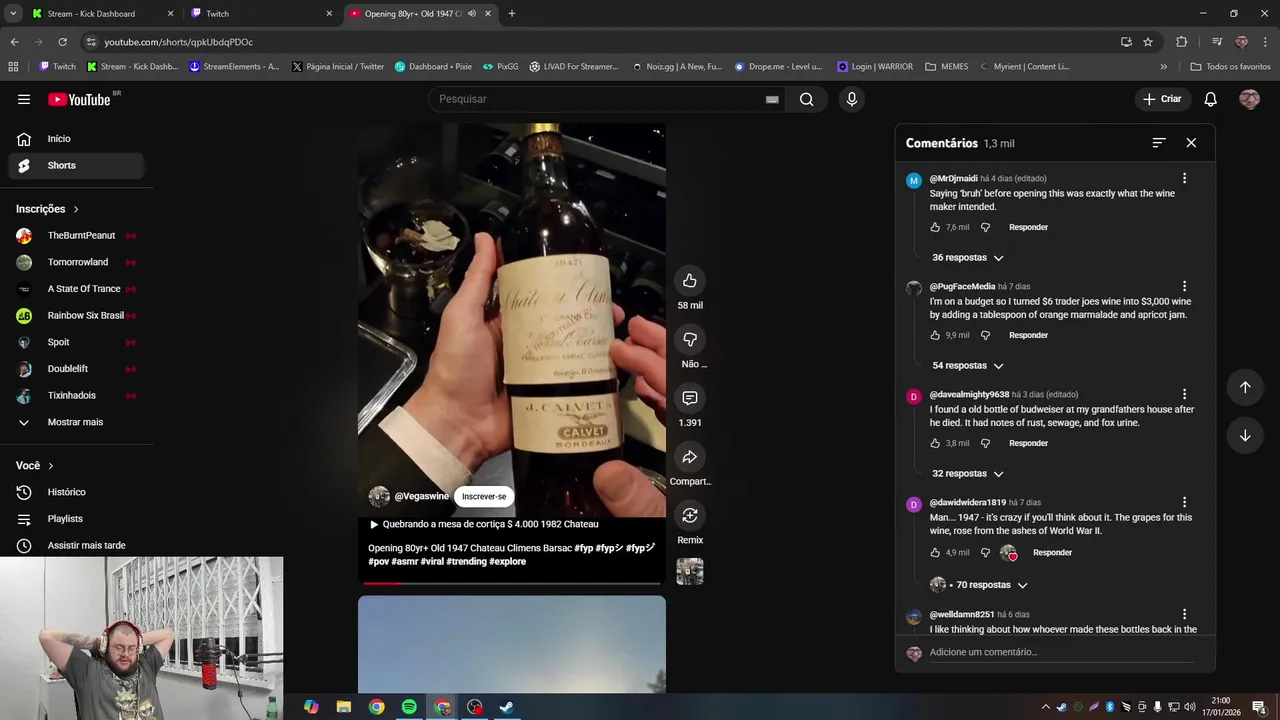Open Assistir mais tarde in the sidebar
The height and width of the screenshot is (720, 1280).
tap(76, 545)
